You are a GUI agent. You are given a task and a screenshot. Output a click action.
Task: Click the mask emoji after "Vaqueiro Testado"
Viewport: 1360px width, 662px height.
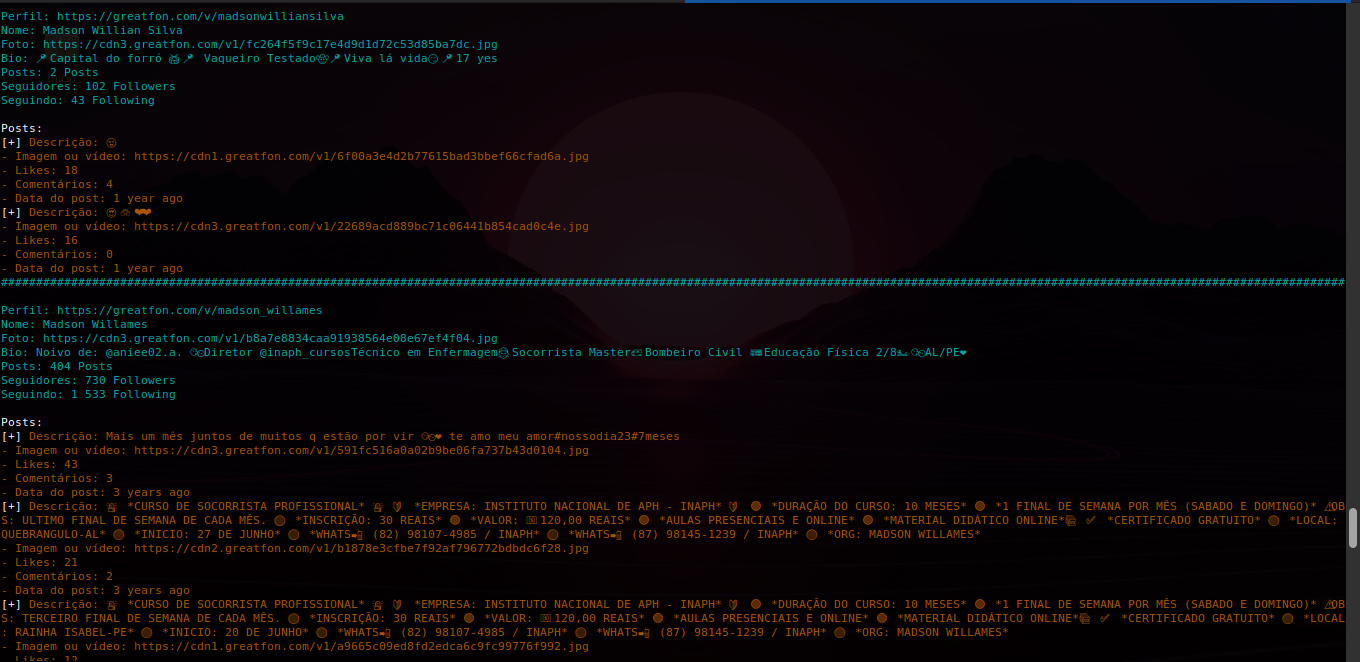(321, 57)
